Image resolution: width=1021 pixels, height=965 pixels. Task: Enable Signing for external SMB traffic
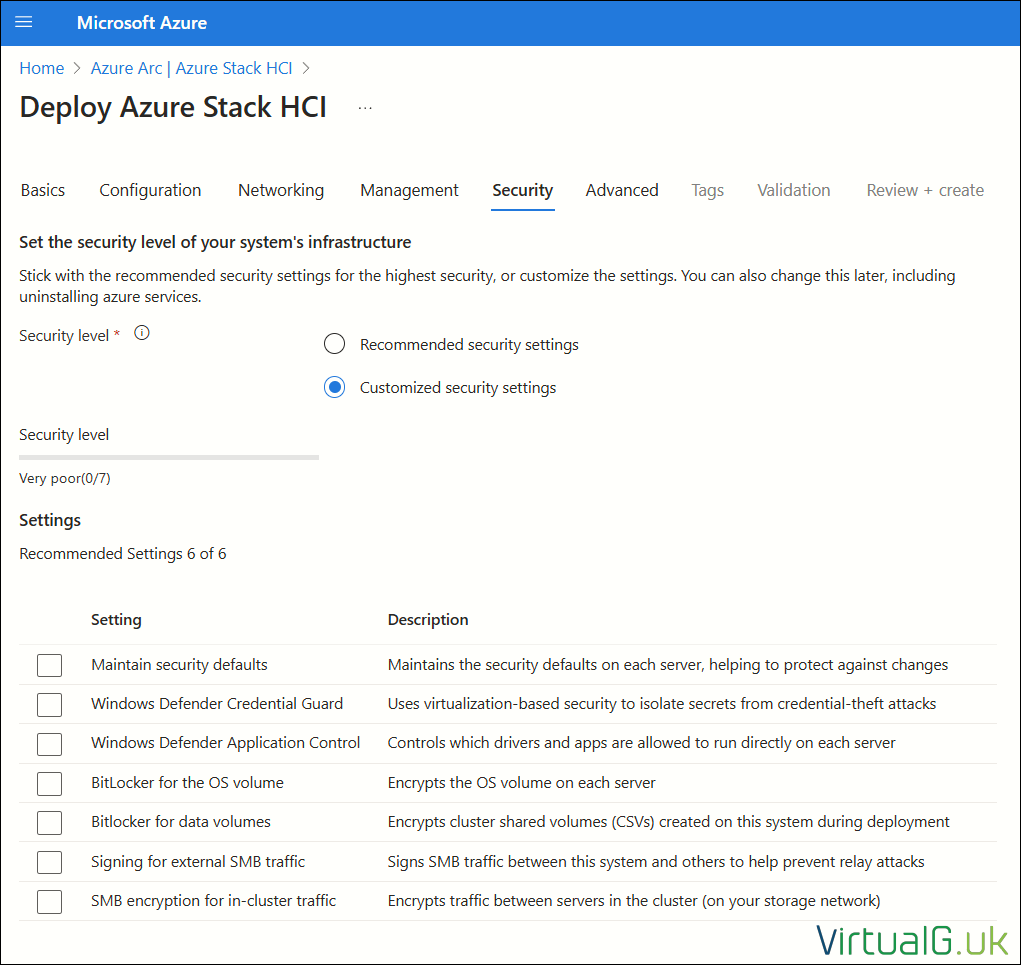point(49,862)
